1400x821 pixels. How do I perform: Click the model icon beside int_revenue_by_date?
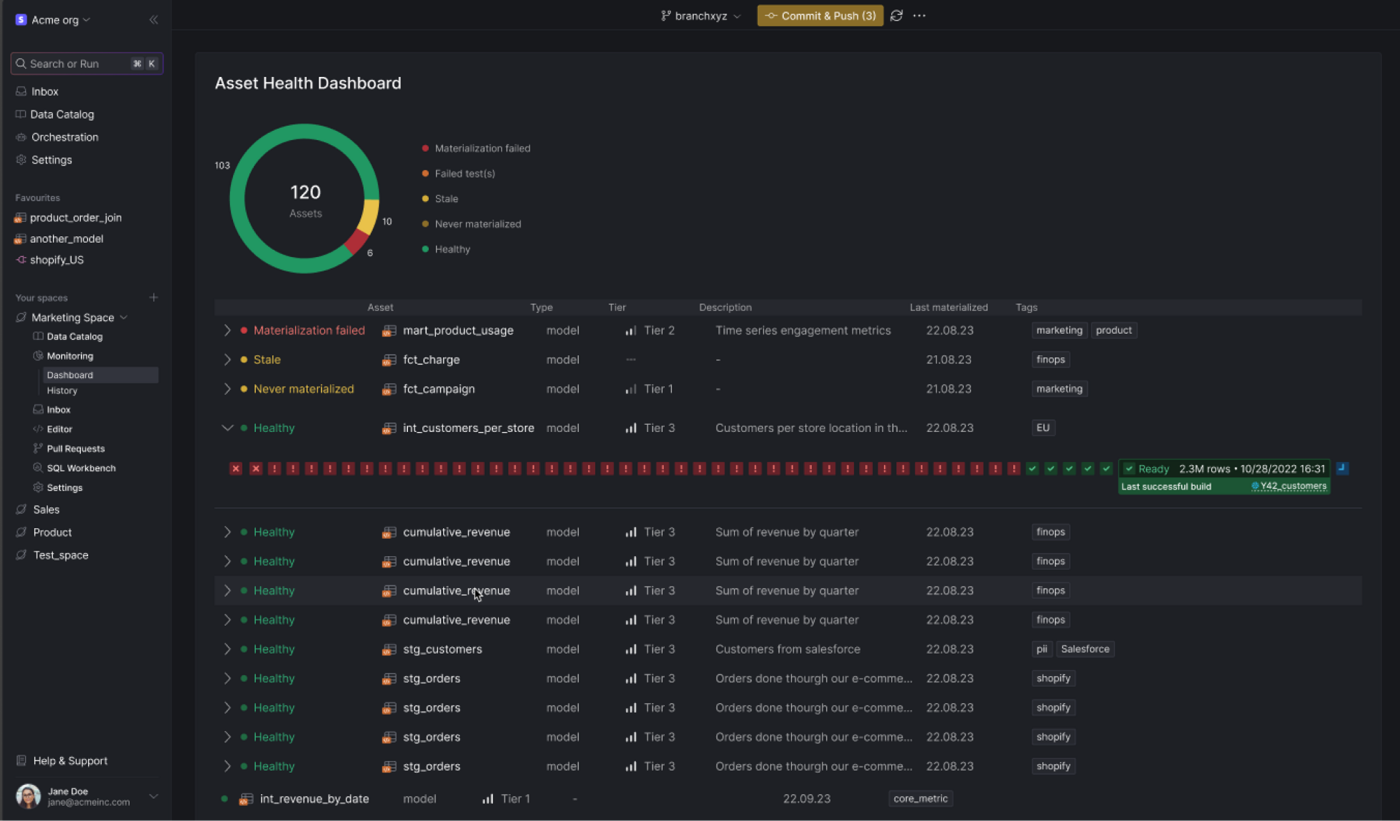coord(246,799)
